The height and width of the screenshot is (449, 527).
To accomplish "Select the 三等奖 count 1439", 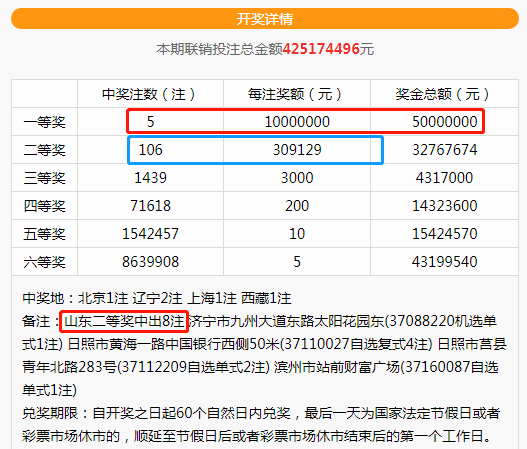I will 151,178.
